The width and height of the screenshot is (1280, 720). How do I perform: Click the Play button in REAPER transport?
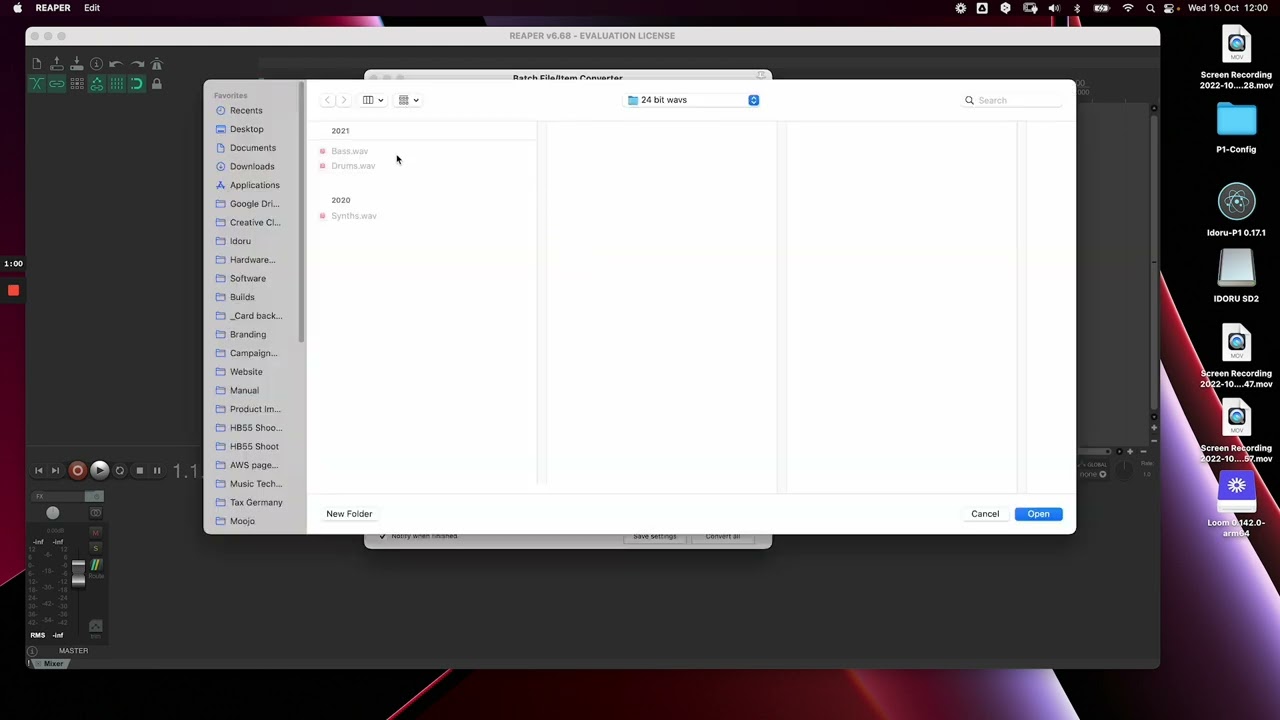tap(99, 470)
